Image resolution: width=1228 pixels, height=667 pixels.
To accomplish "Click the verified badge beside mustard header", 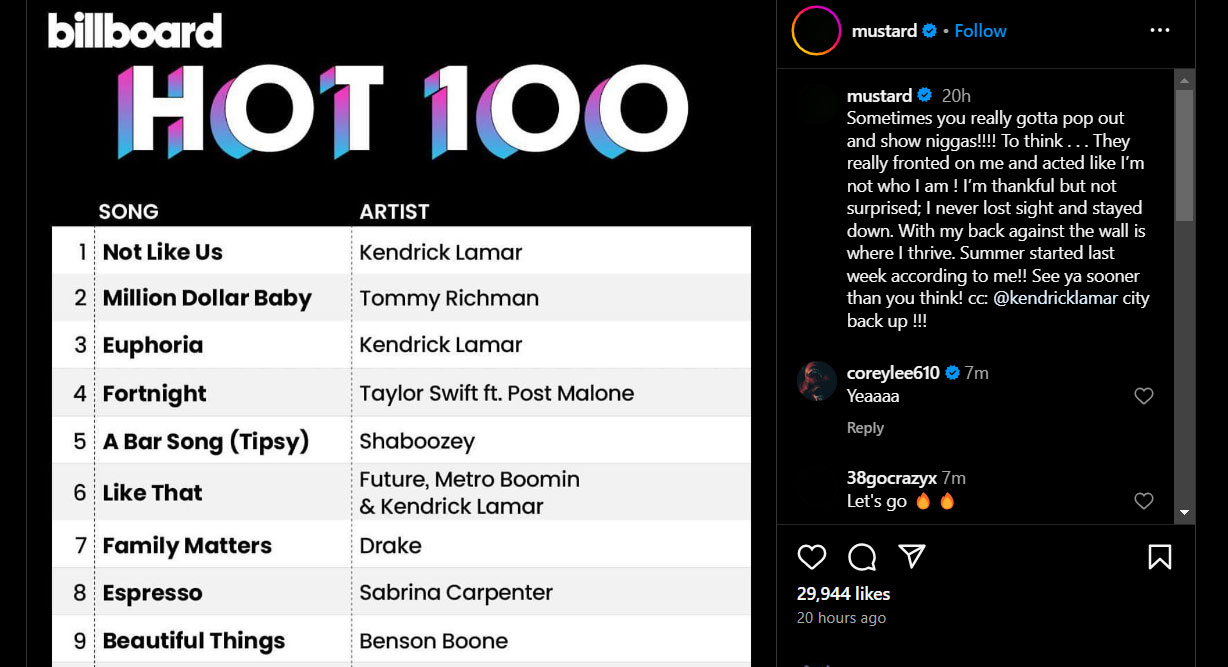I will 930,31.
